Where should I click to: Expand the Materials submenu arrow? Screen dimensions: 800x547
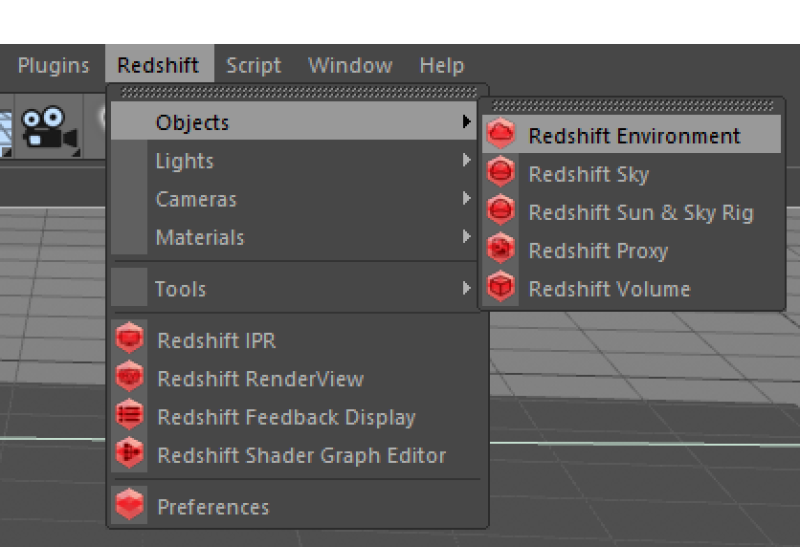click(x=466, y=237)
